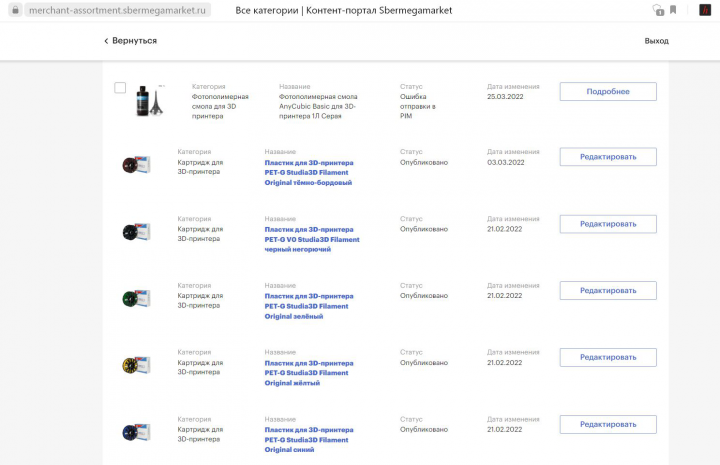Click Редактировать for черный негорючий filament

(608, 224)
